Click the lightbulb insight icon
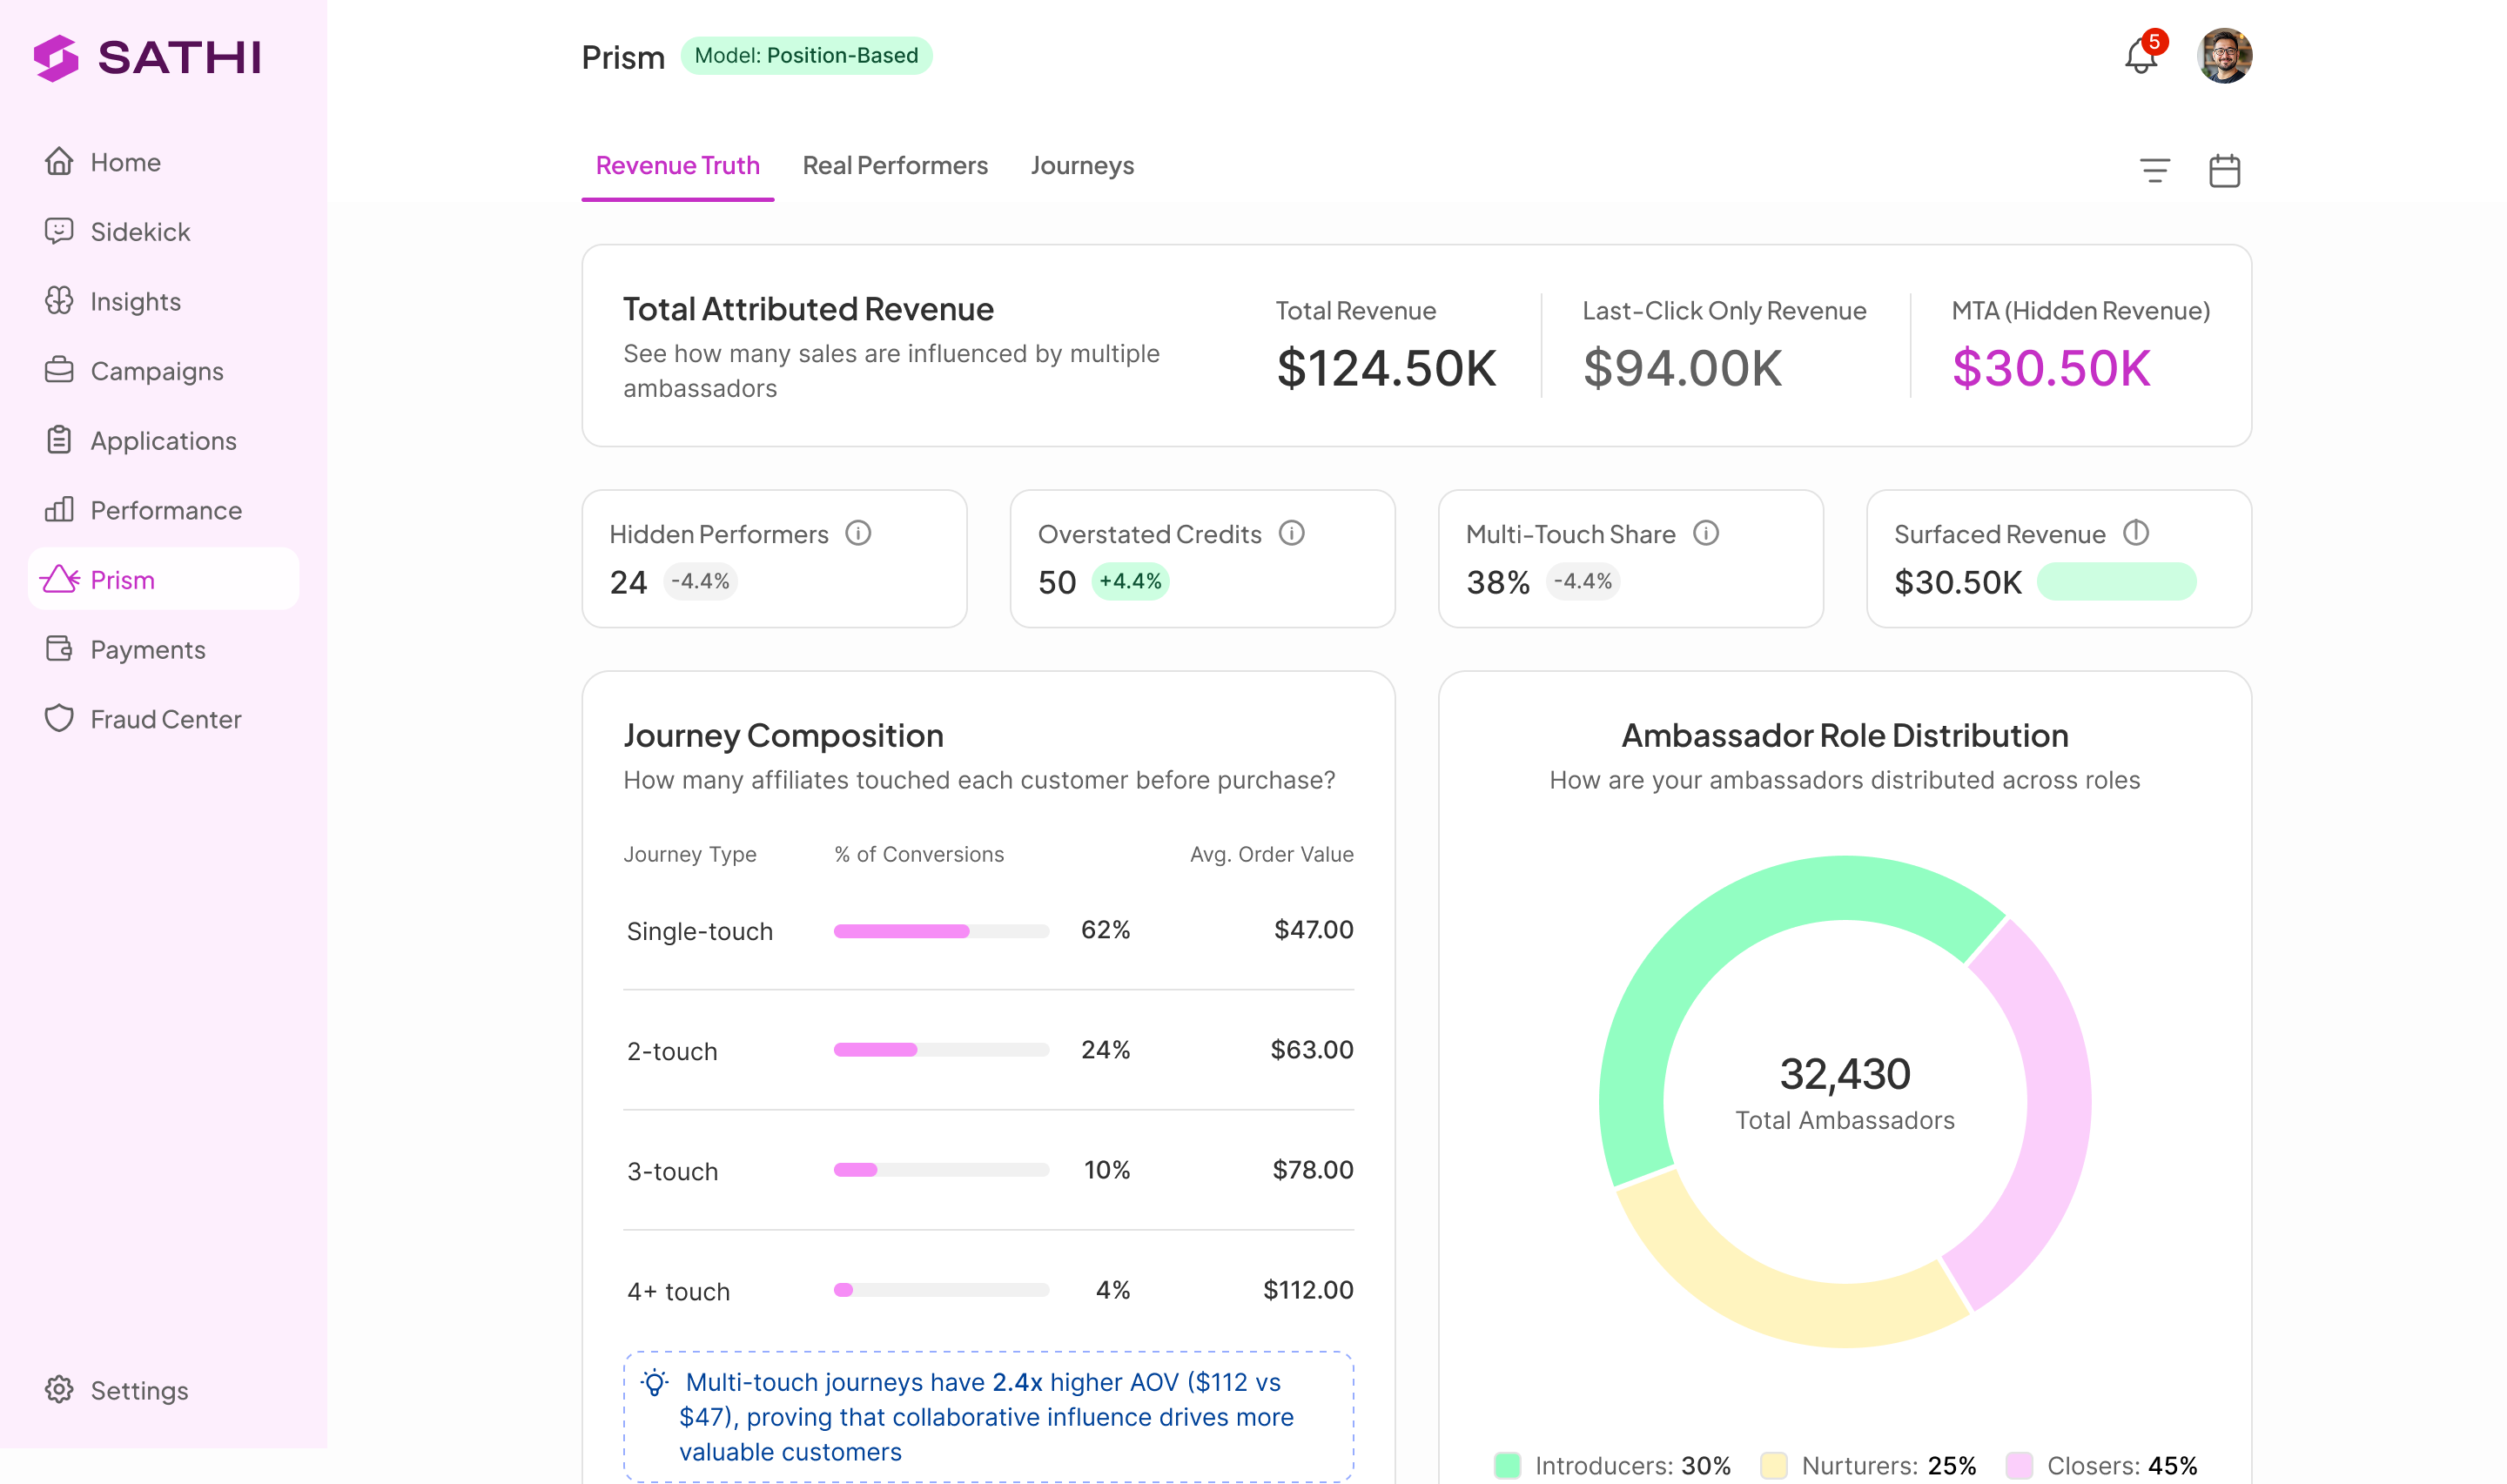The height and width of the screenshot is (1484, 2507). point(654,1382)
